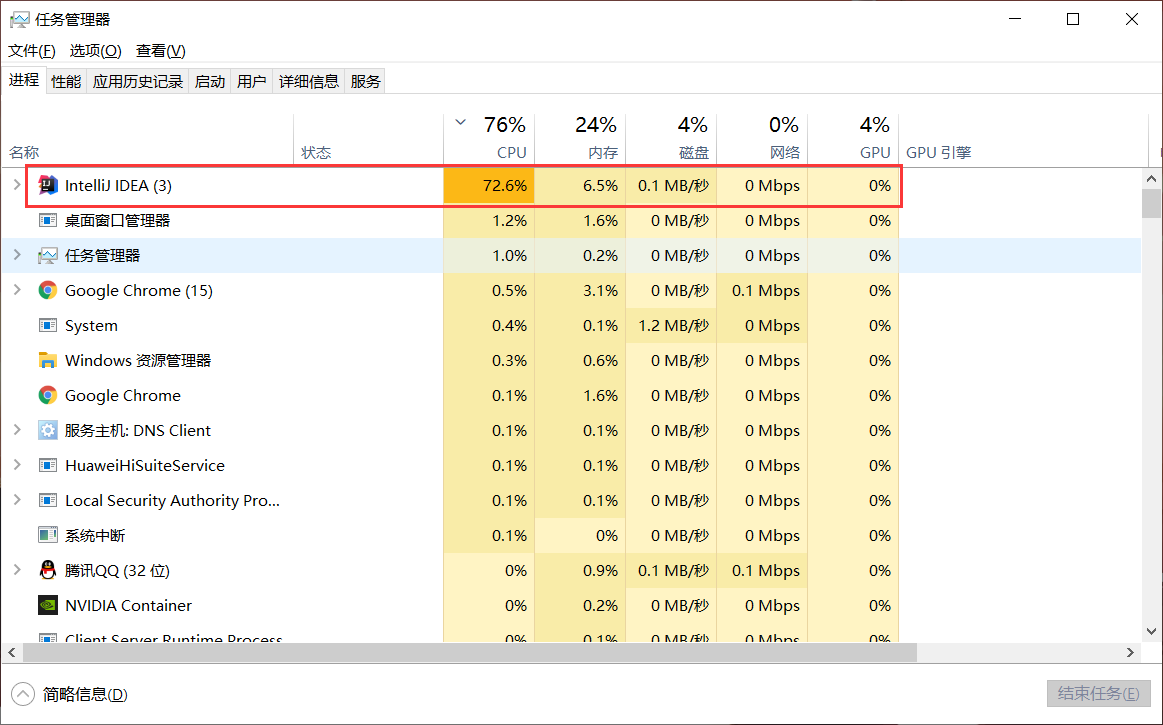Viewport: 1163px width, 725px height.
Task: Click the IntelliJ IDEA process icon
Action: coord(48,186)
